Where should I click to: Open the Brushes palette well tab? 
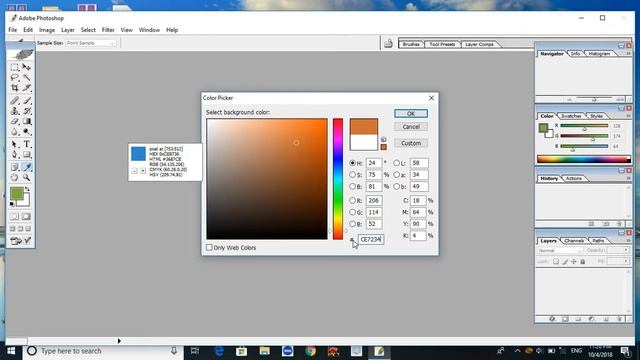pyautogui.click(x=411, y=44)
